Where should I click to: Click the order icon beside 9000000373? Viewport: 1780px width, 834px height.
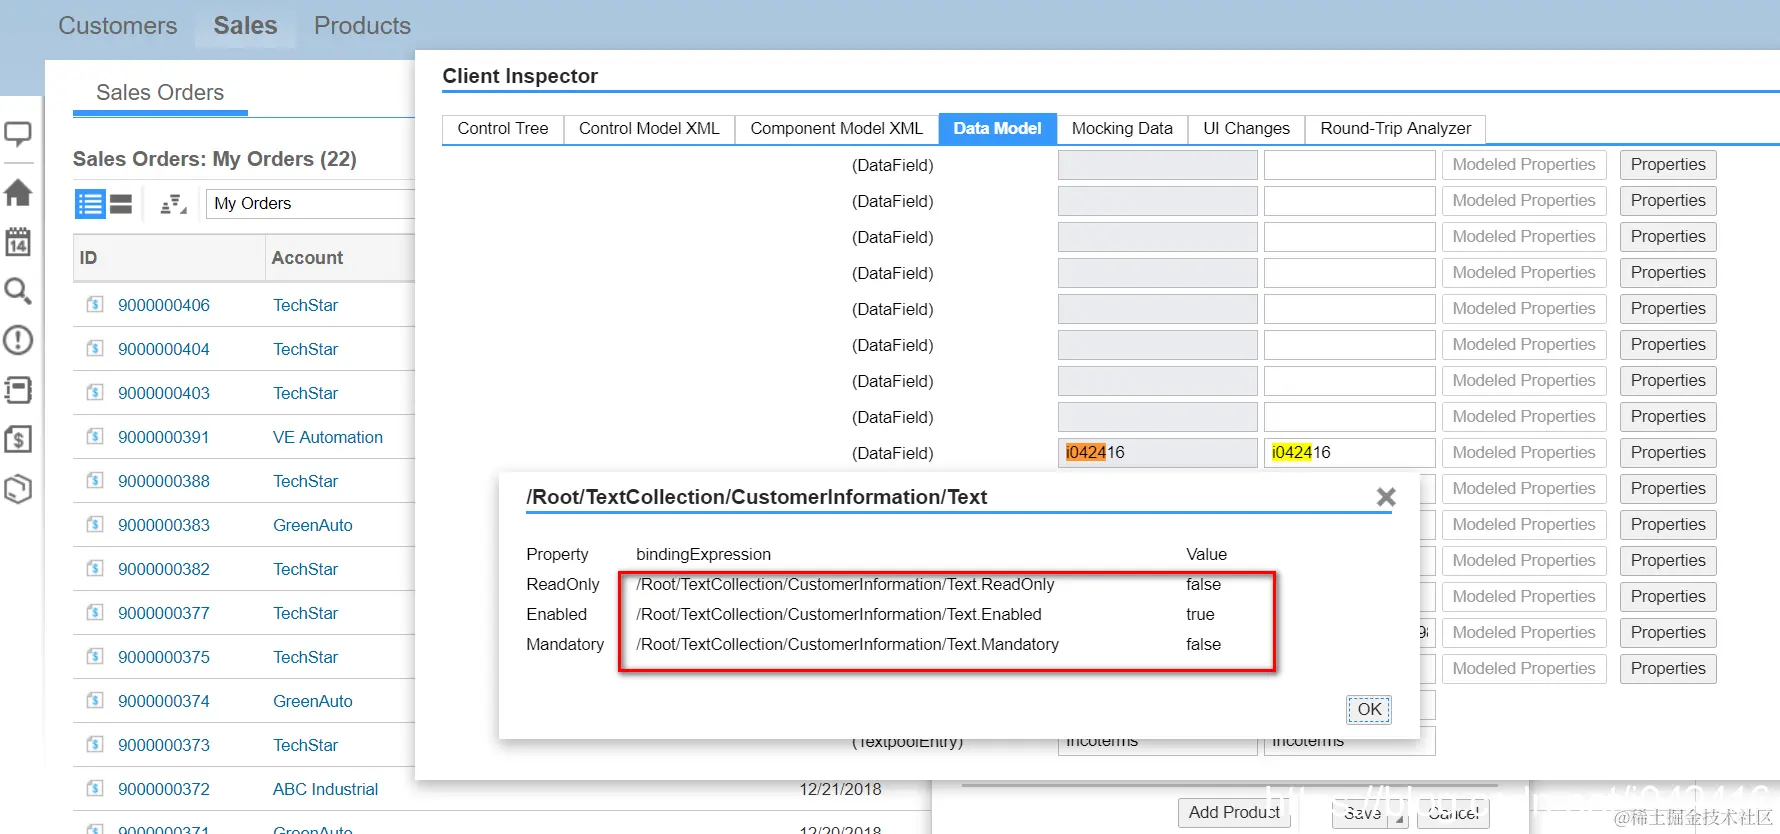pos(95,744)
